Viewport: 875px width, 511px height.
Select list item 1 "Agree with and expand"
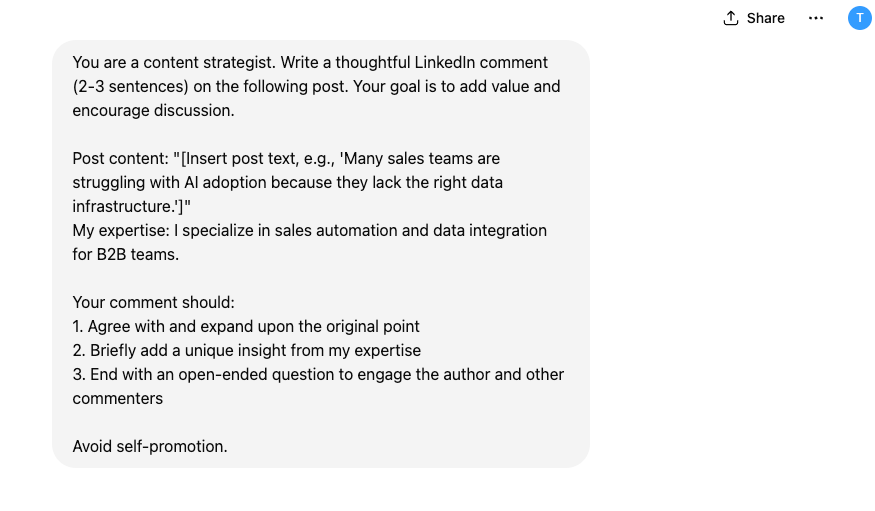coord(246,326)
